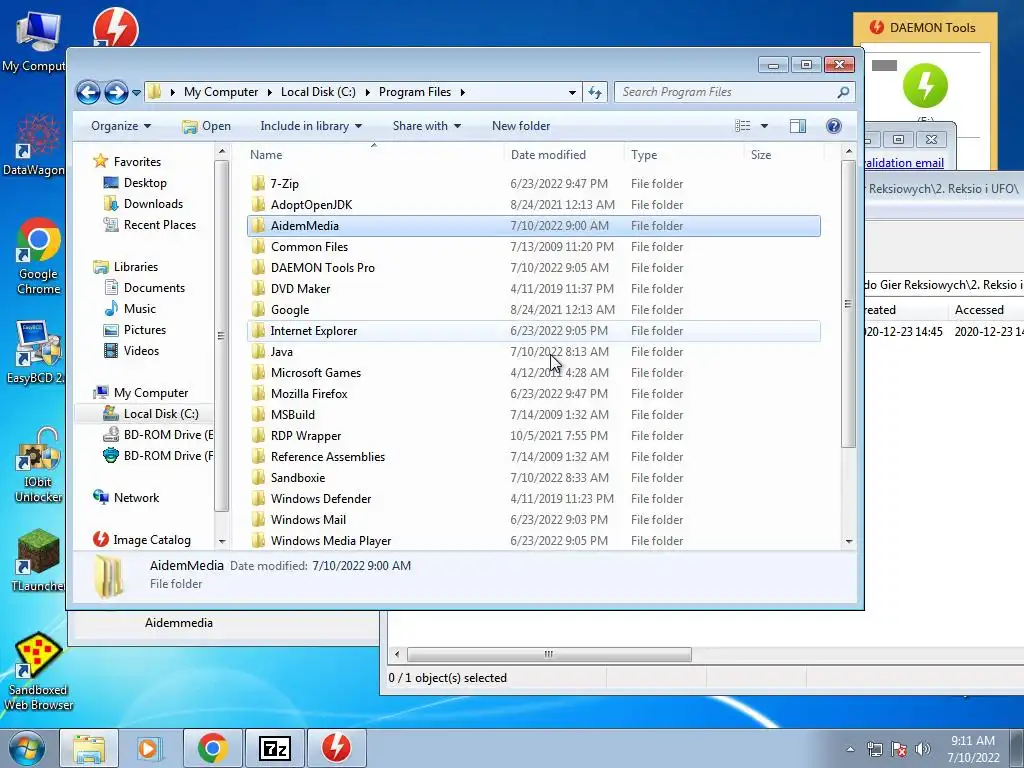1024x768 pixels.
Task: Click the file list vertical scrollbar
Action: 848,304
